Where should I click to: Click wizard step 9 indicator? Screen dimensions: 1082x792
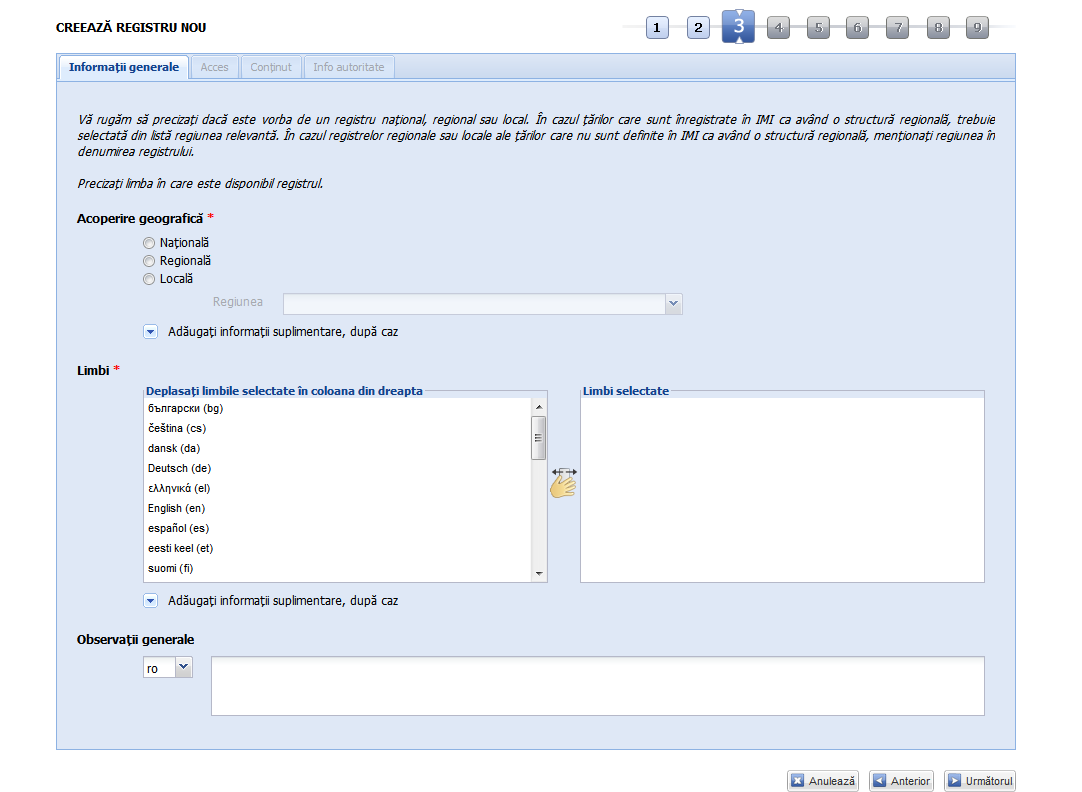(x=977, y=28)
